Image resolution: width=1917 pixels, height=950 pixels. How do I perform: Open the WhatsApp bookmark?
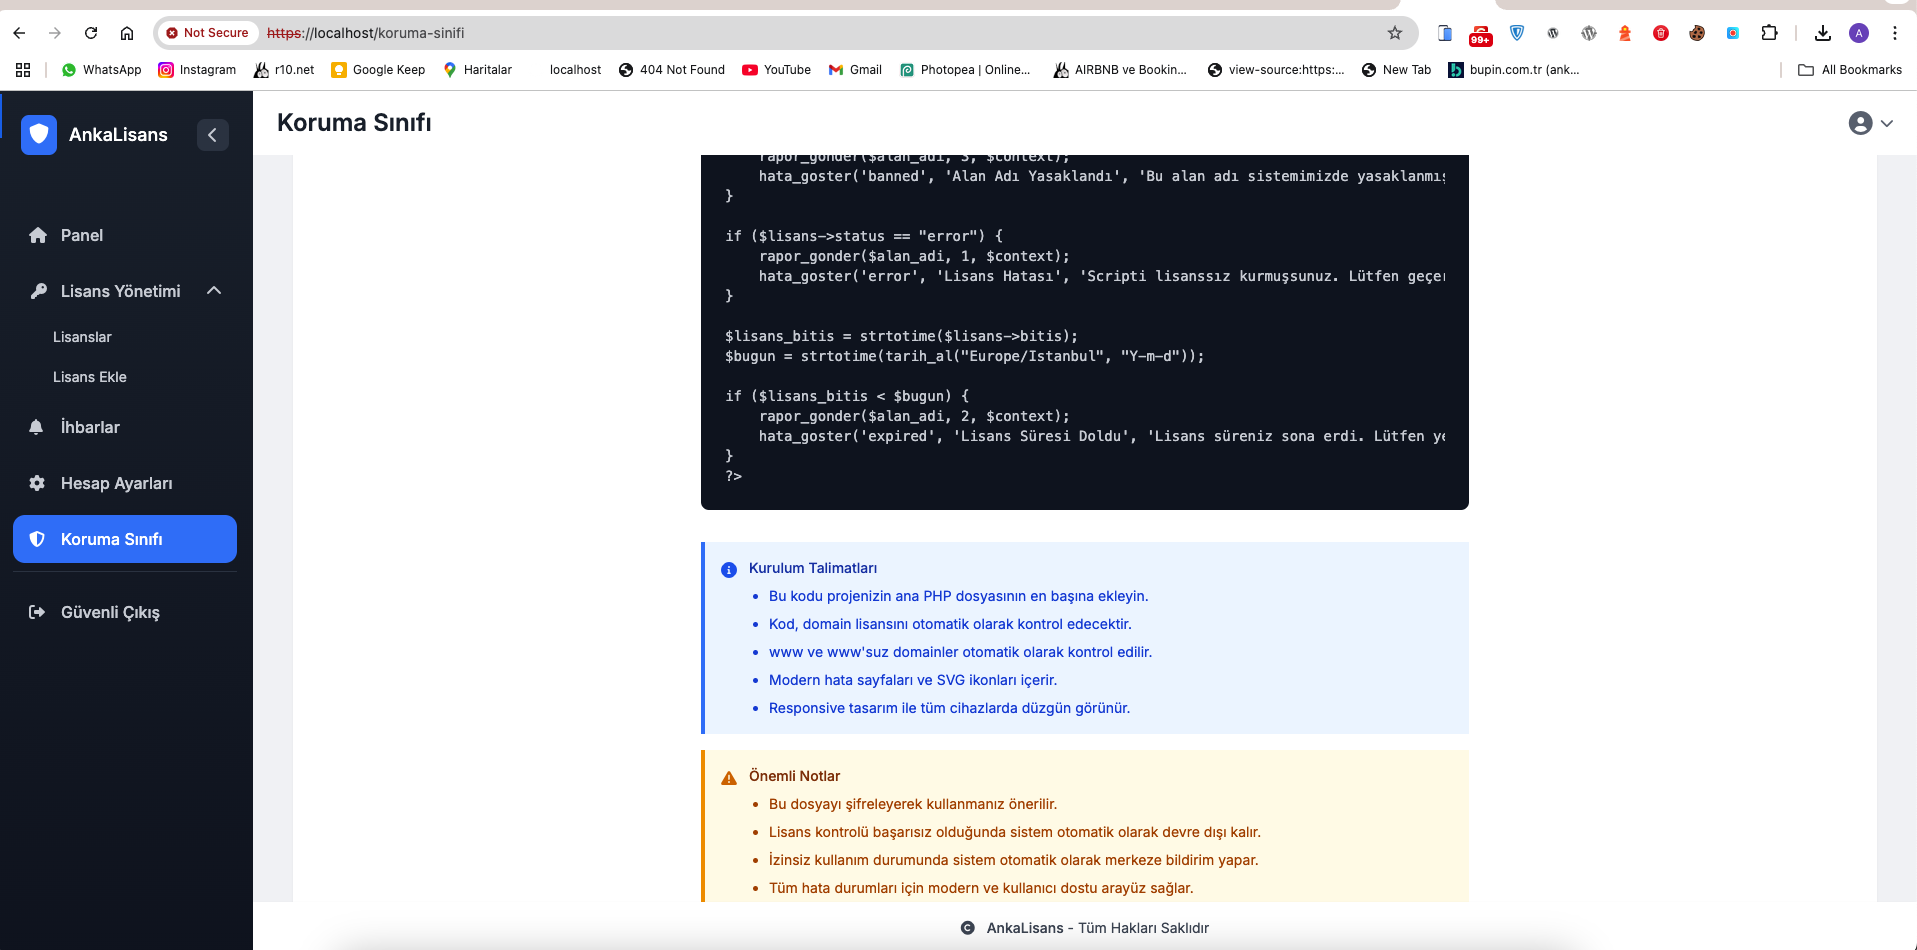pyautogui.click(x=101, y=70)
